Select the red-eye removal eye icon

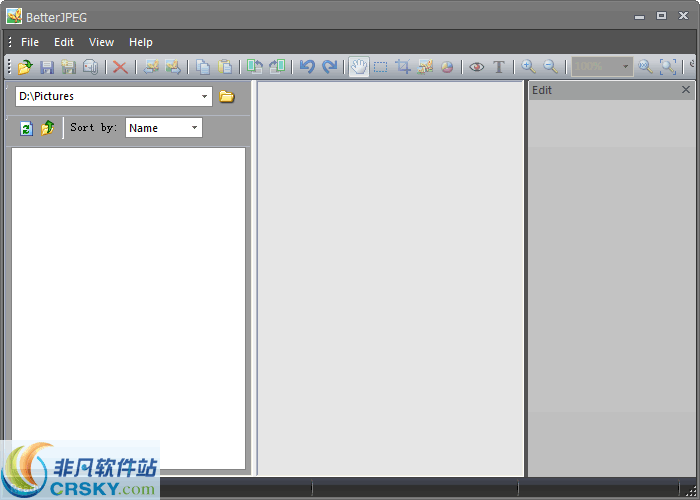pyautogui.click(x=477, y=67)
